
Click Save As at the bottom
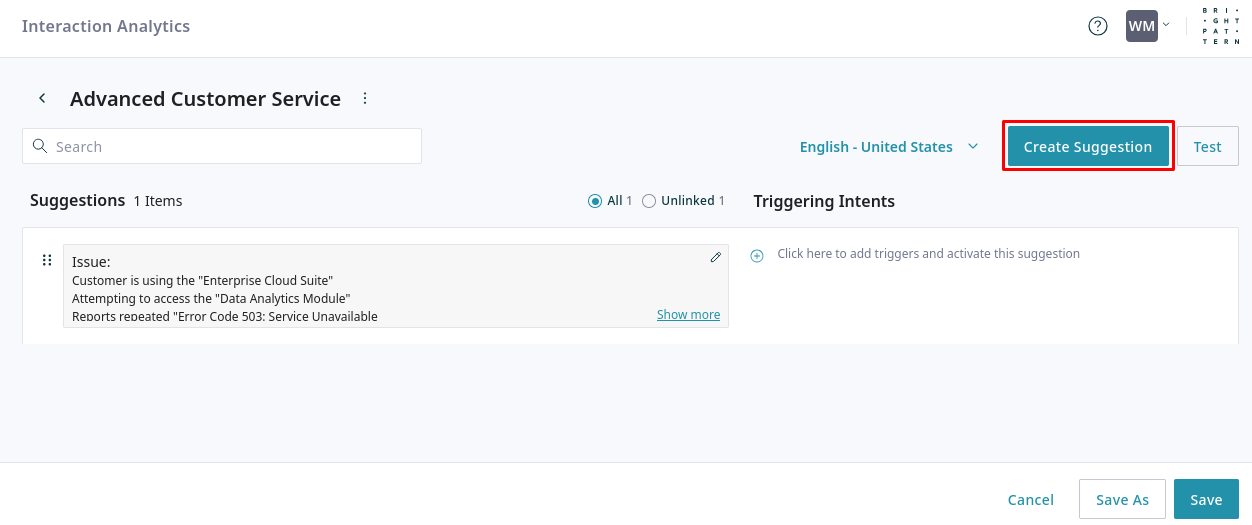pyautogui.click(x=1122, y=500)
